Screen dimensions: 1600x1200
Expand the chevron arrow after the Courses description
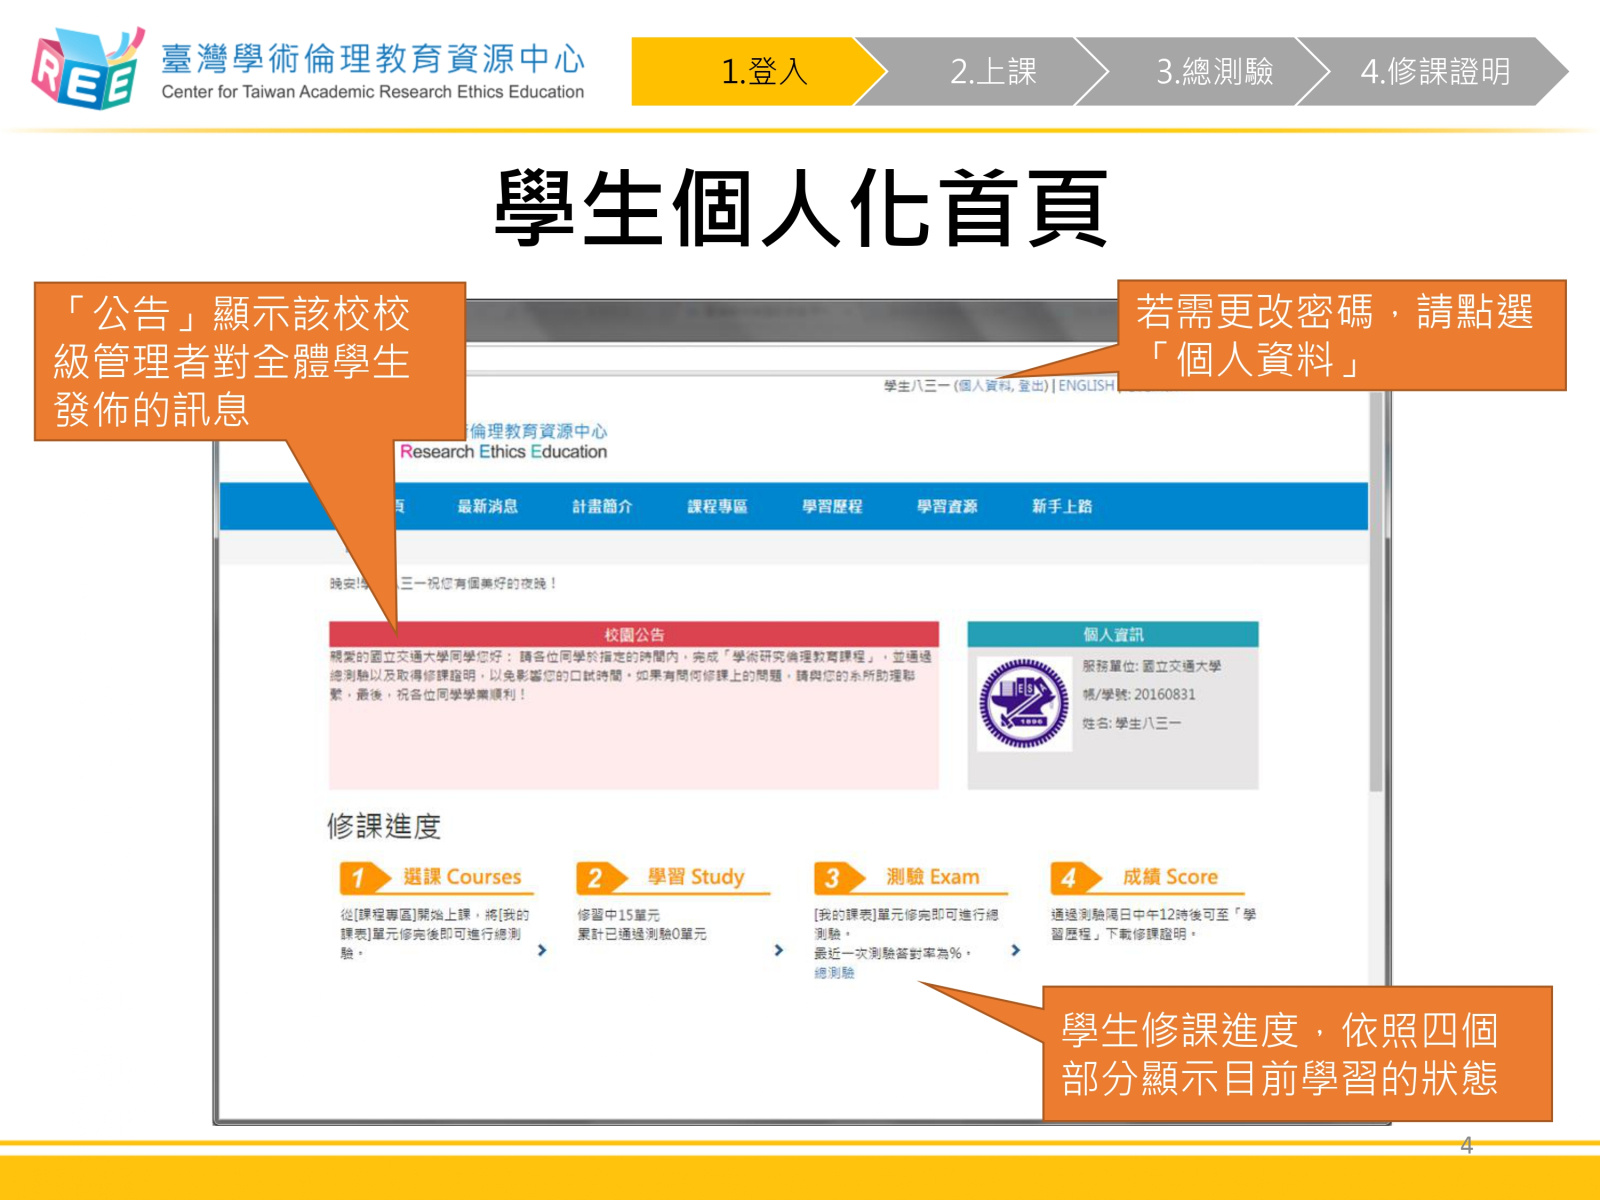(542, 950)
